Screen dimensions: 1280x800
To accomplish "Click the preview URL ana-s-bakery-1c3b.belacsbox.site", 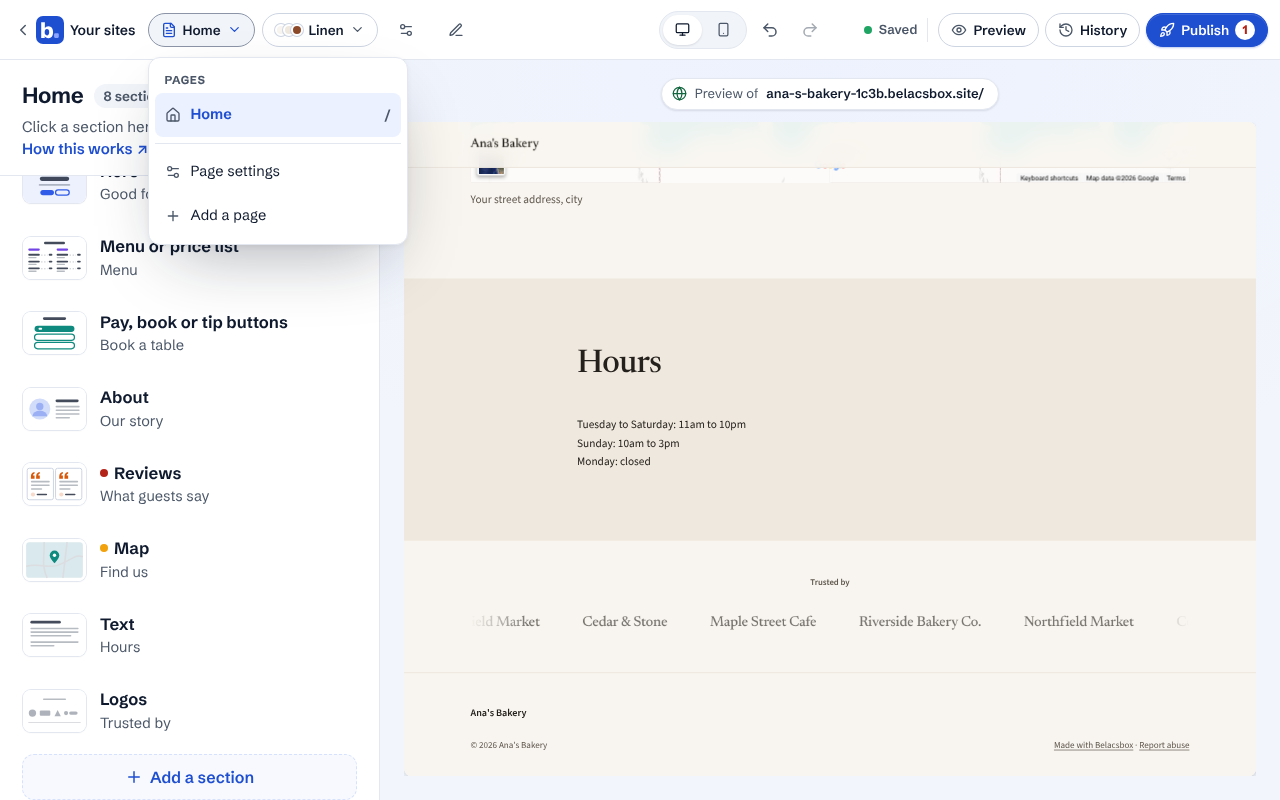I will point(875,94).
